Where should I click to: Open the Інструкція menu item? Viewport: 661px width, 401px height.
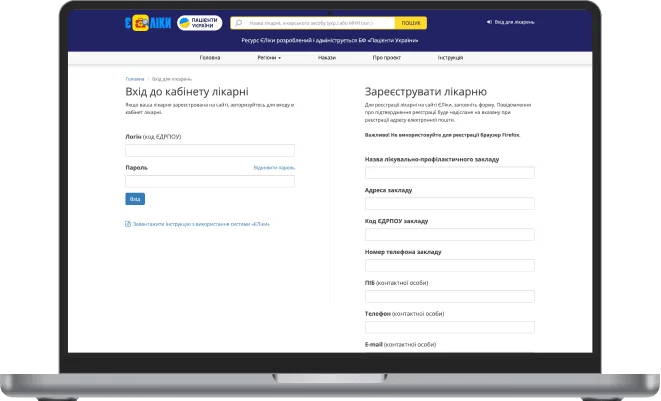pos(450,58)
